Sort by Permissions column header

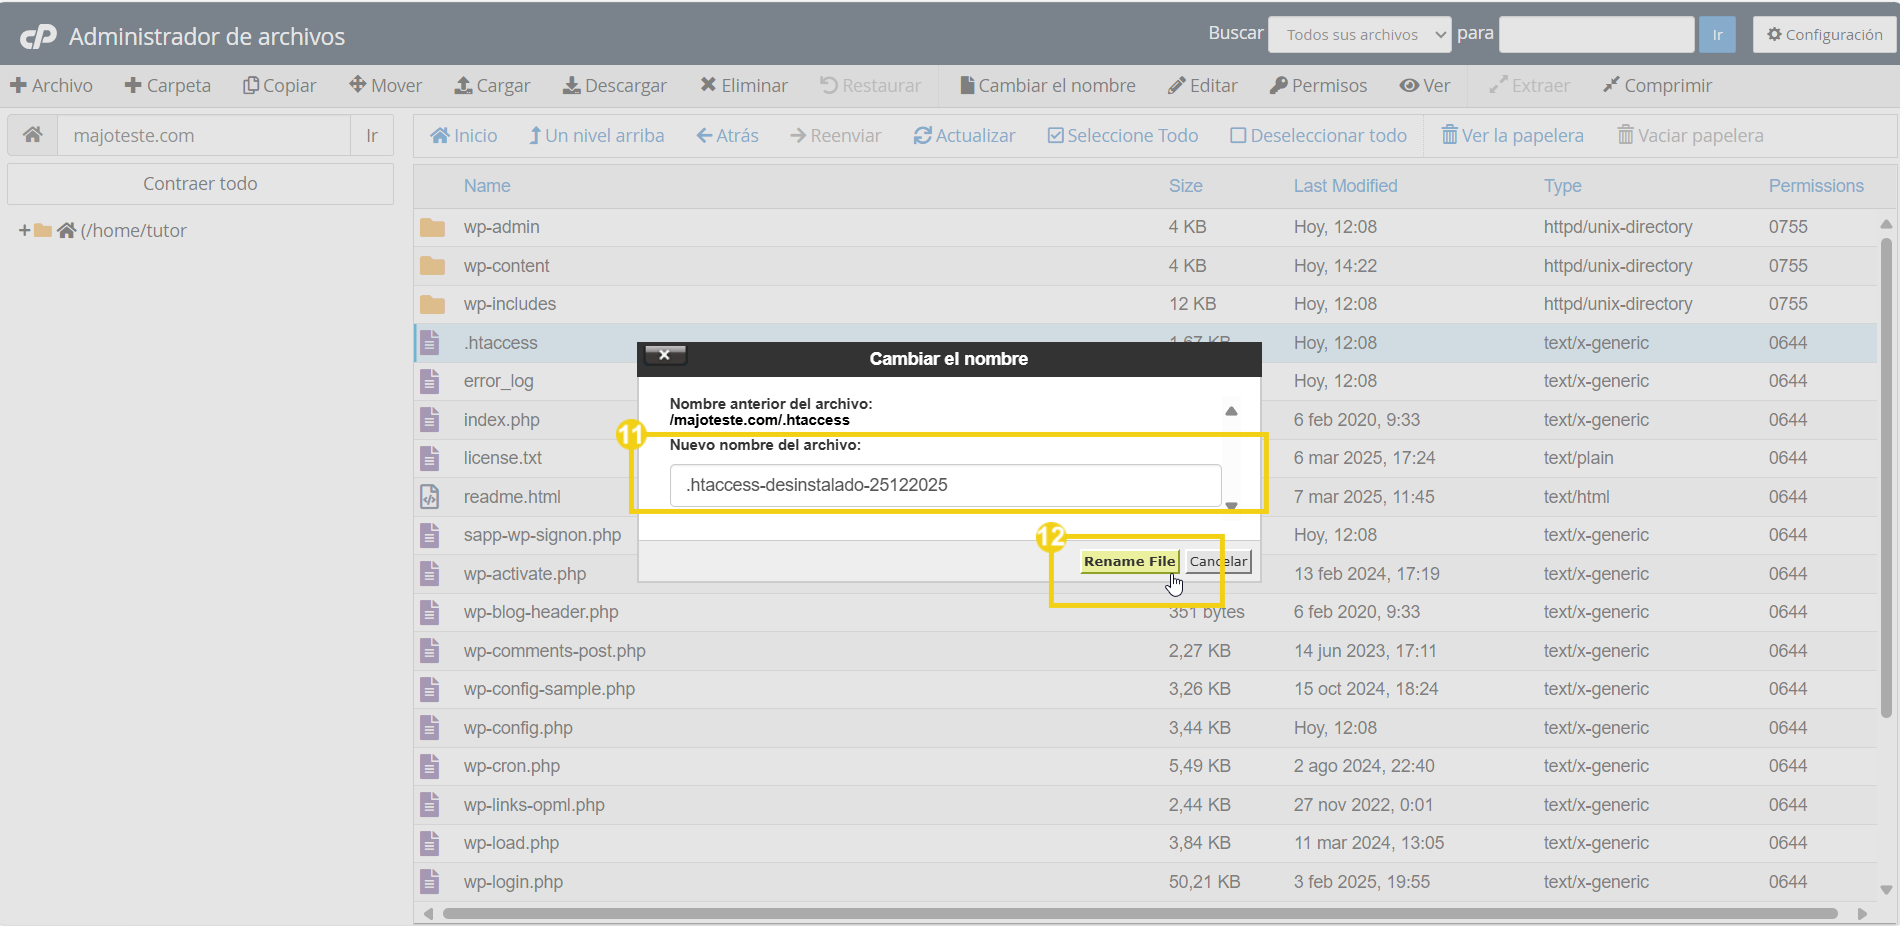pos(1816,186)
